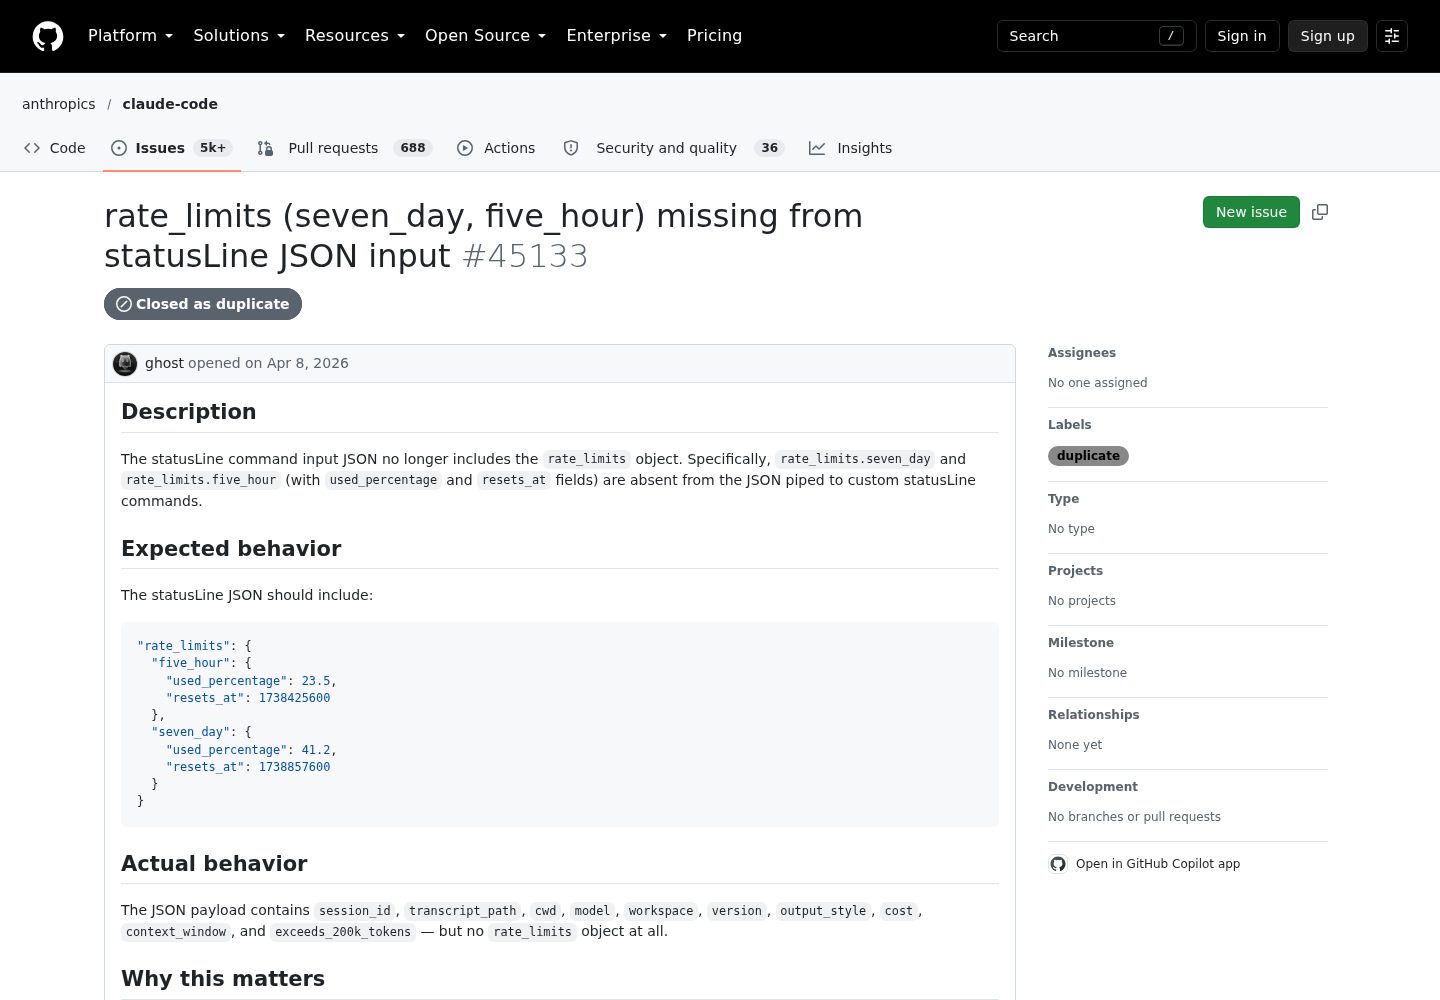Expand the Resources menu
Image resolution: width=1440 pixels, height=1000 pixels.
tap(355, 36)
